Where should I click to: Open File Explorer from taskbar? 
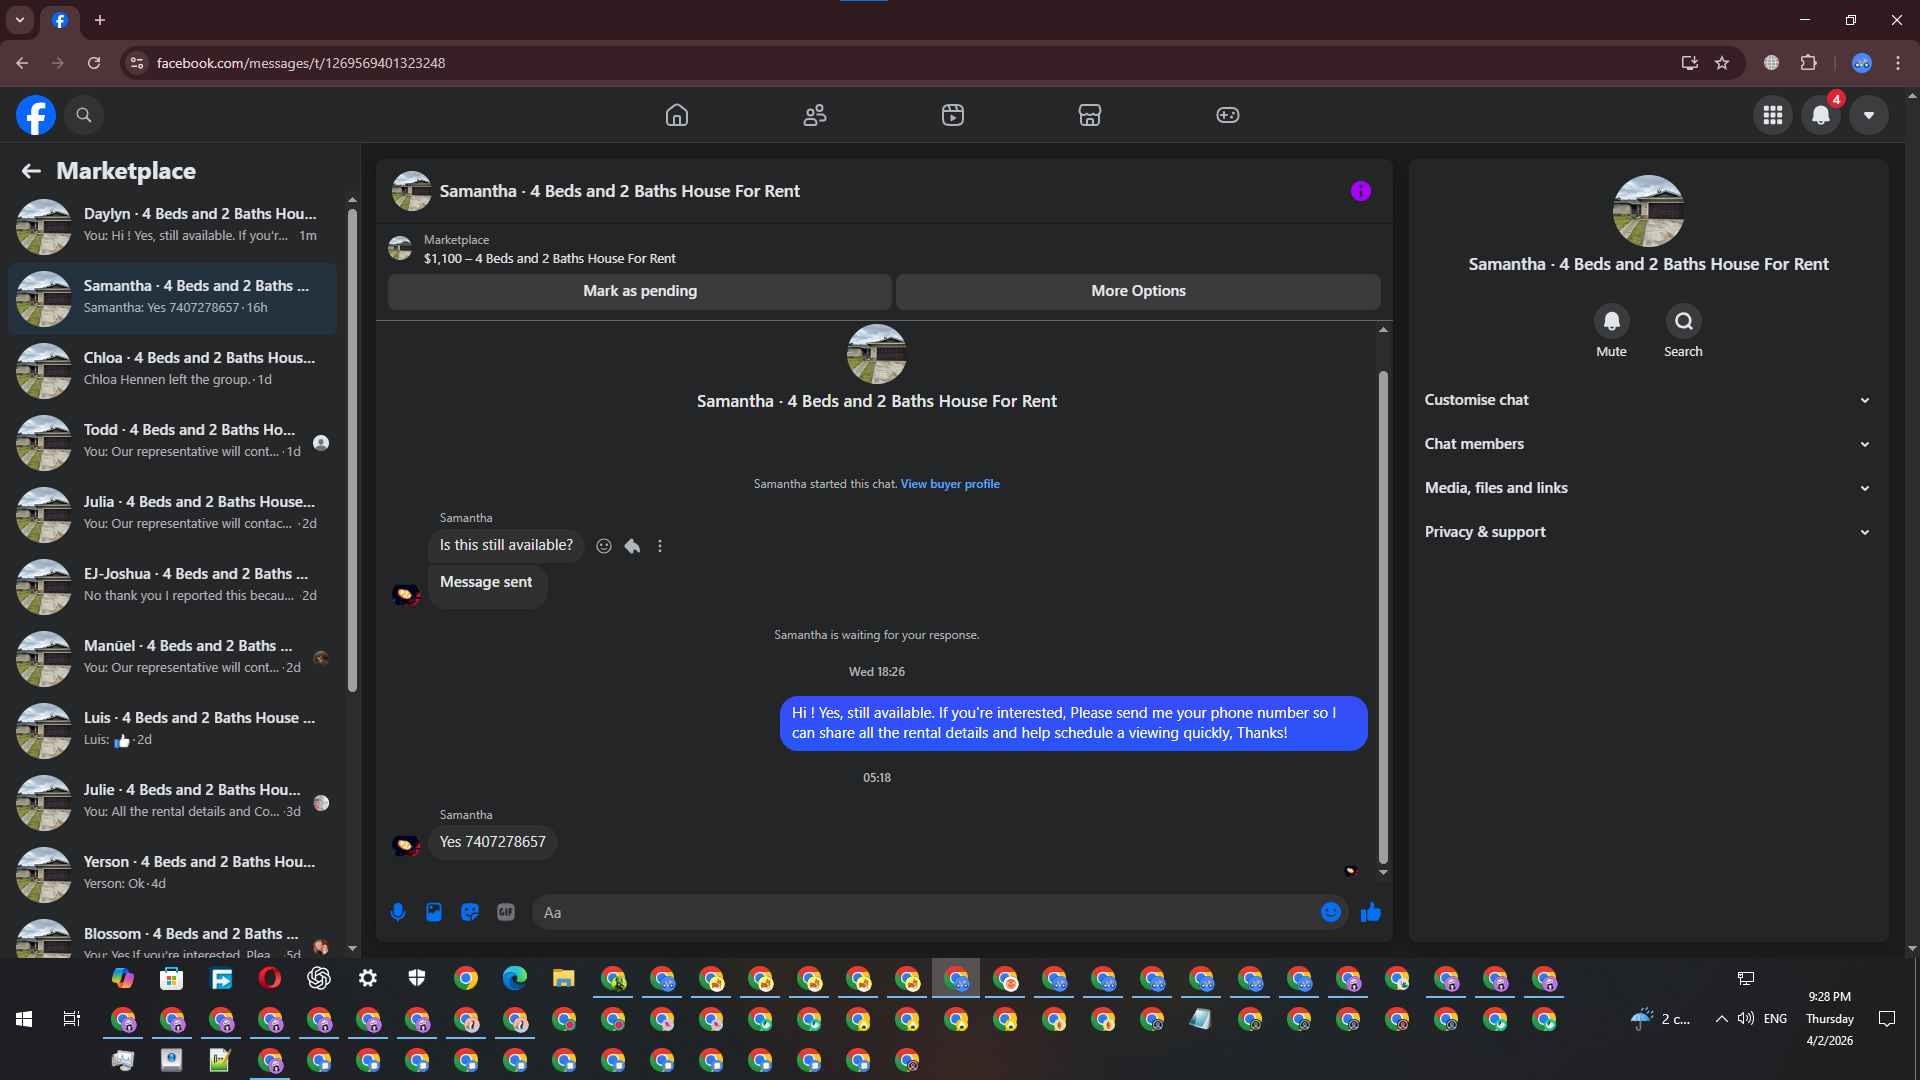564,978
